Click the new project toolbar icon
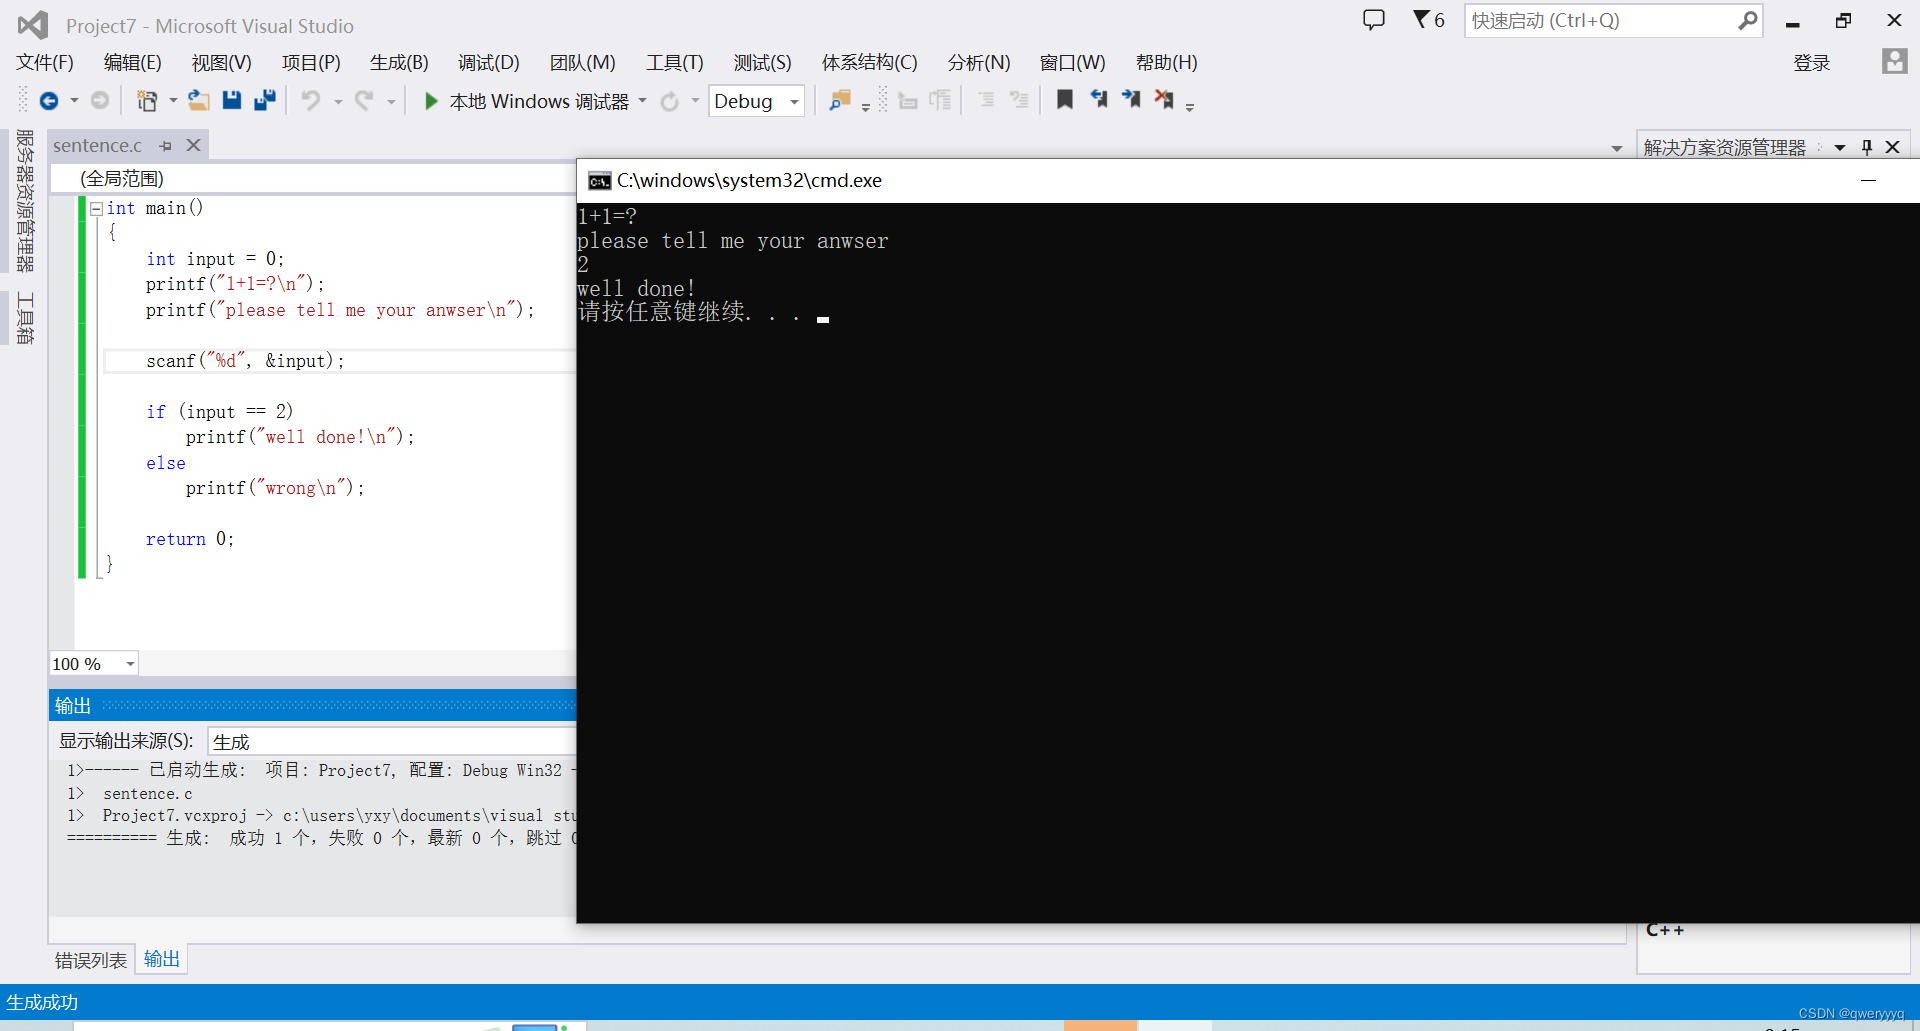 click(x=147, y=101)
